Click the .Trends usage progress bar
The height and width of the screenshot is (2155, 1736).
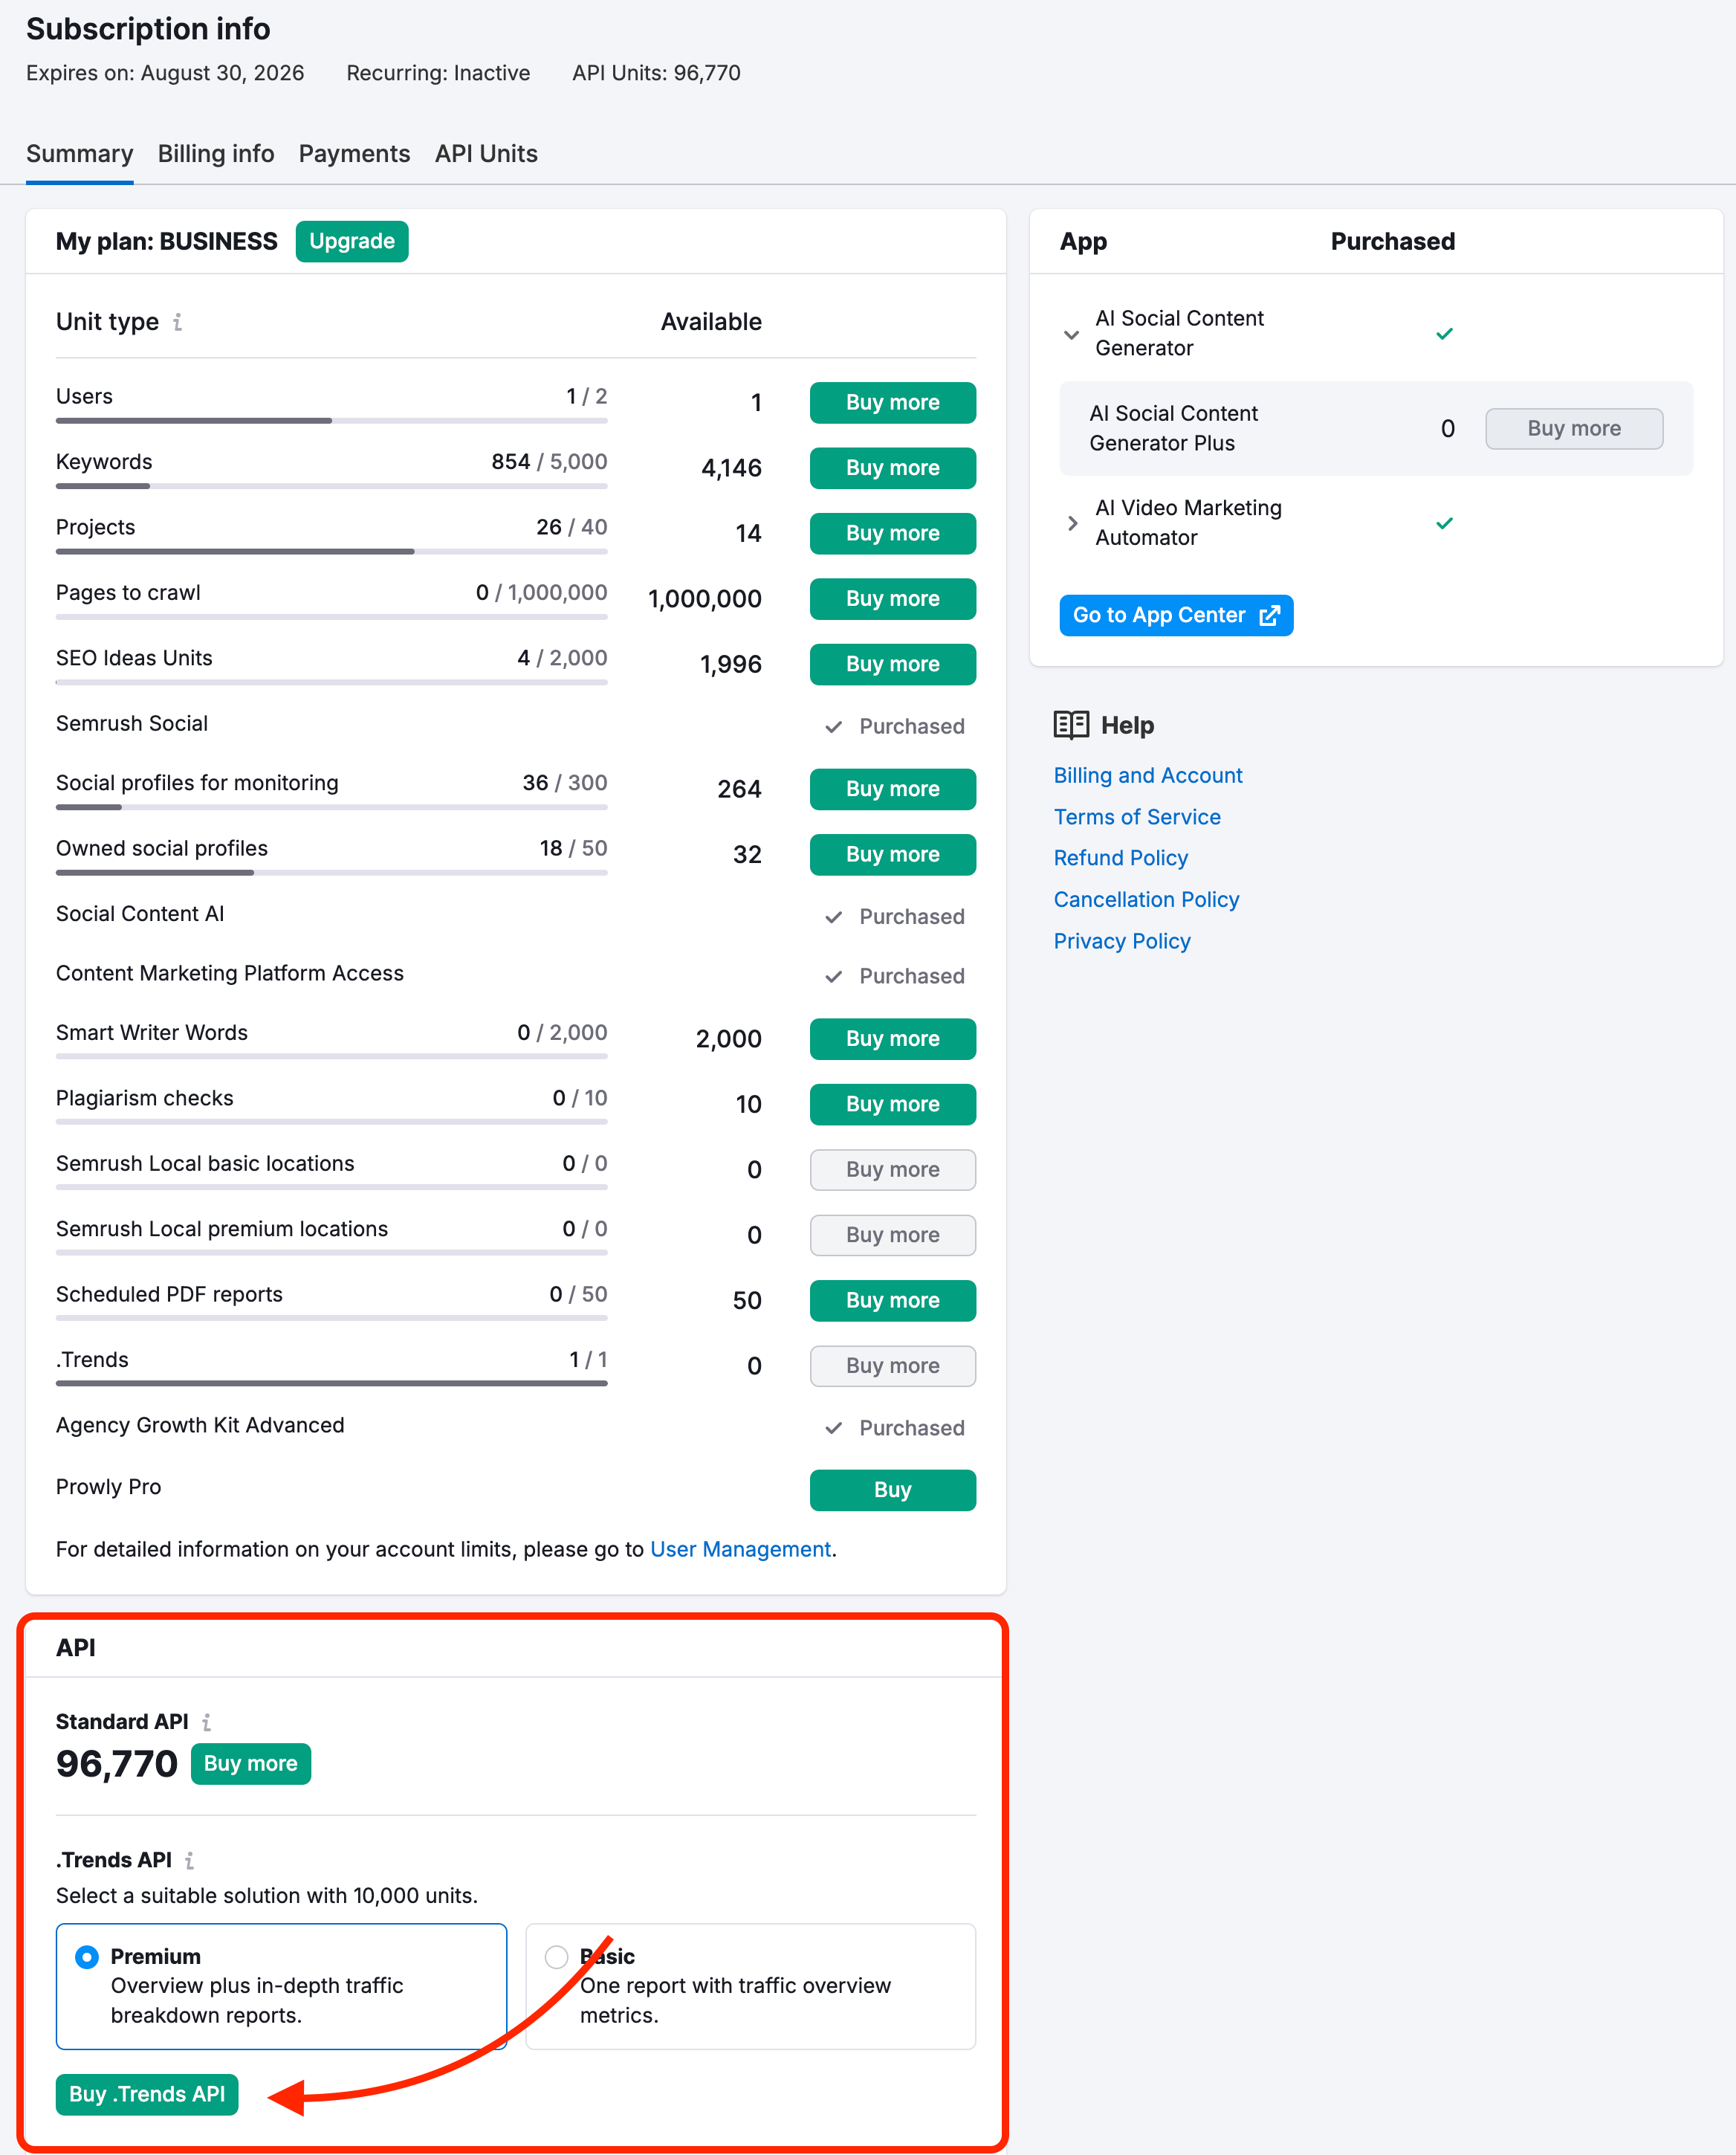331,1384
